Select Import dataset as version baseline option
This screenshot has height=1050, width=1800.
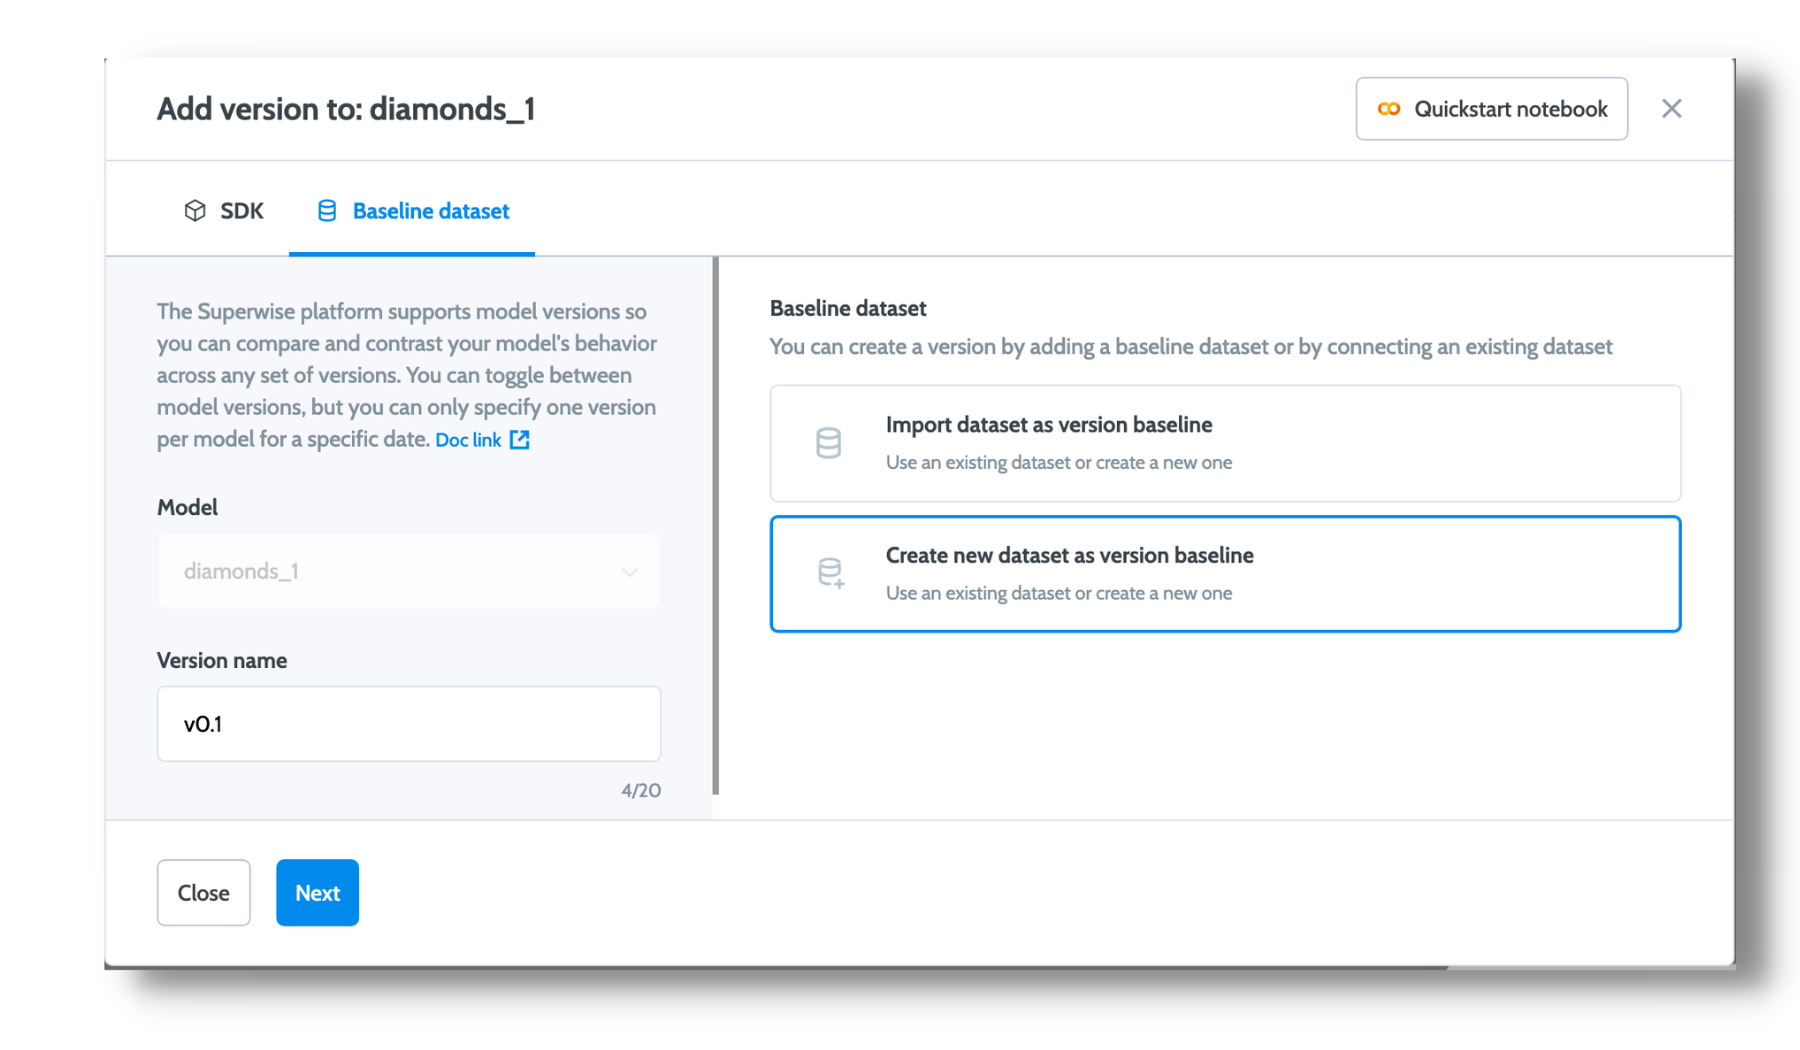[1225, 443]
